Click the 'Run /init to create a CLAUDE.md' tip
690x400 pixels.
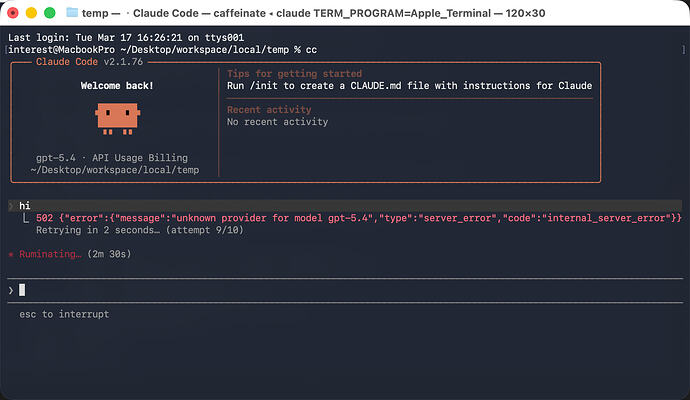409,86
